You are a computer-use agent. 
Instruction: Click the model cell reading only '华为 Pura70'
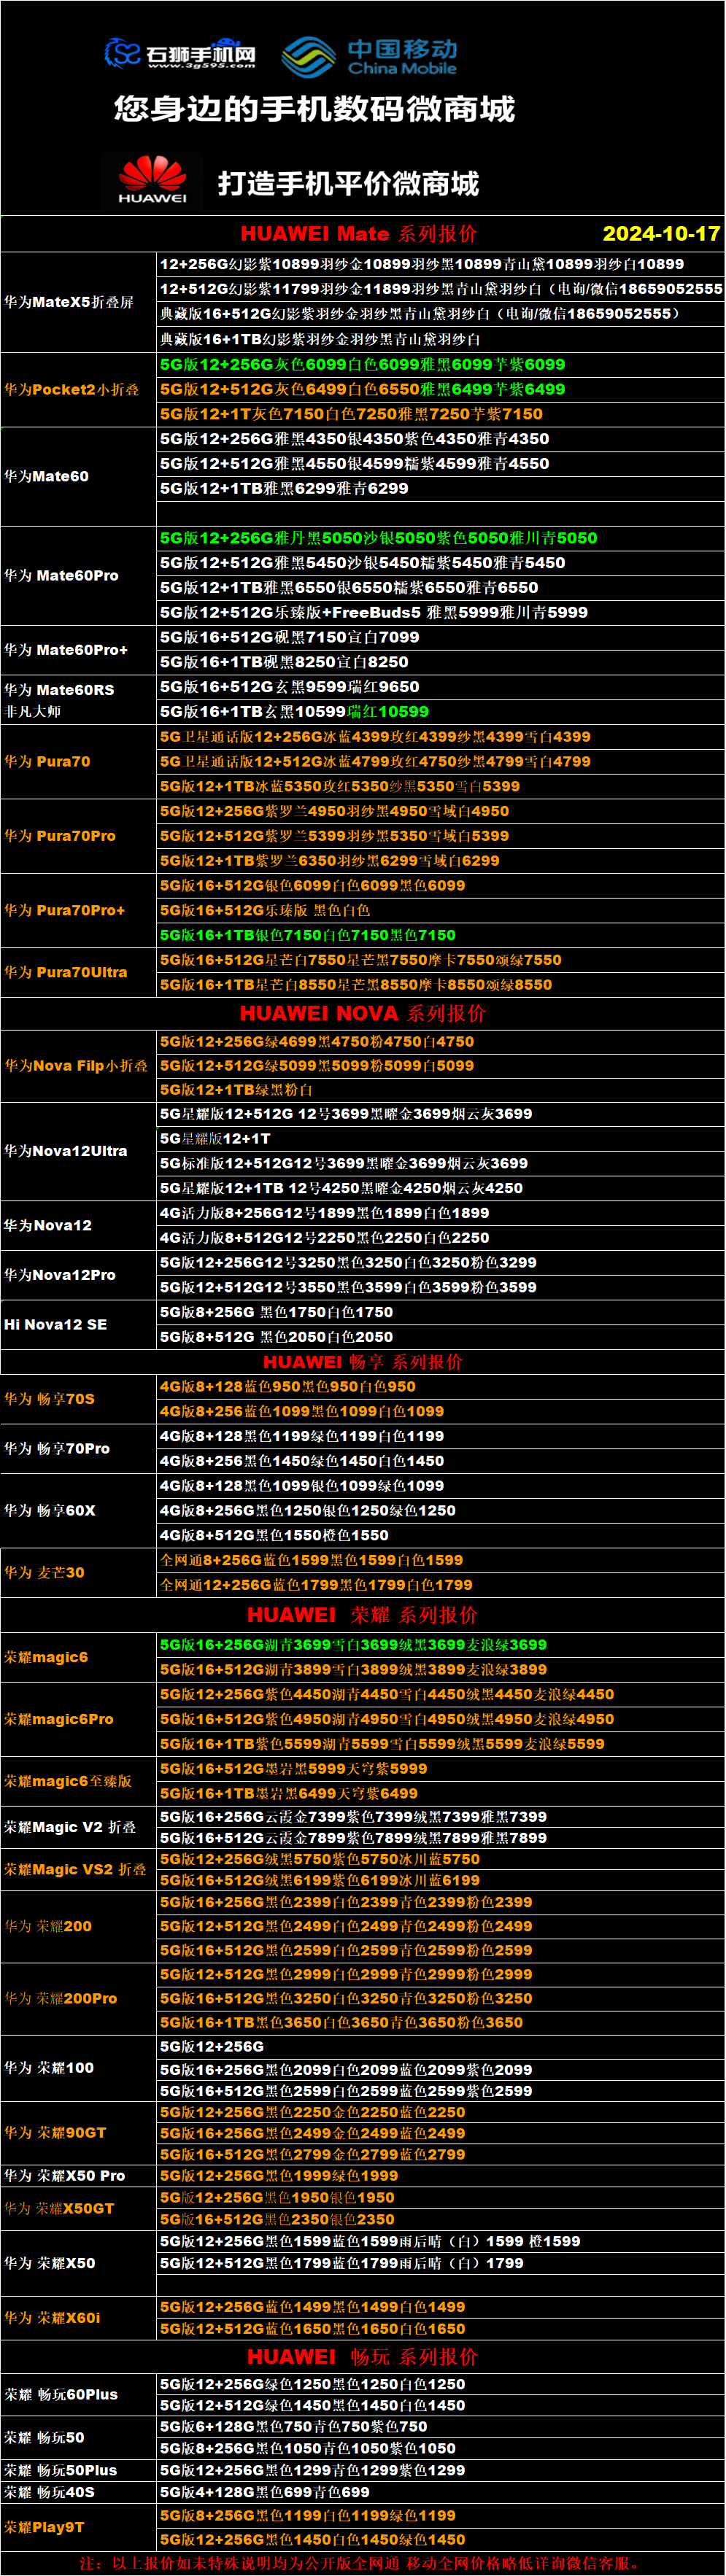point(78,762)
